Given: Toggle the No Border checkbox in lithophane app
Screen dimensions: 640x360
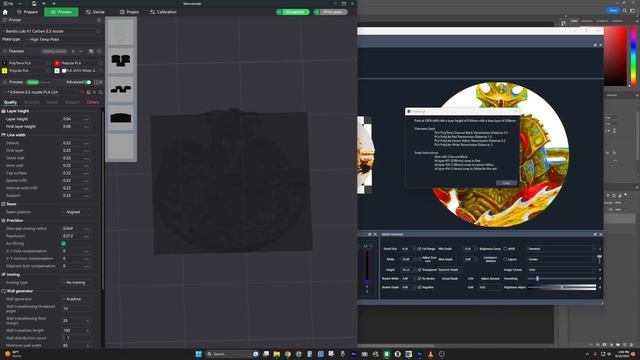Looking at the screenshot, I should coord(419,278).
